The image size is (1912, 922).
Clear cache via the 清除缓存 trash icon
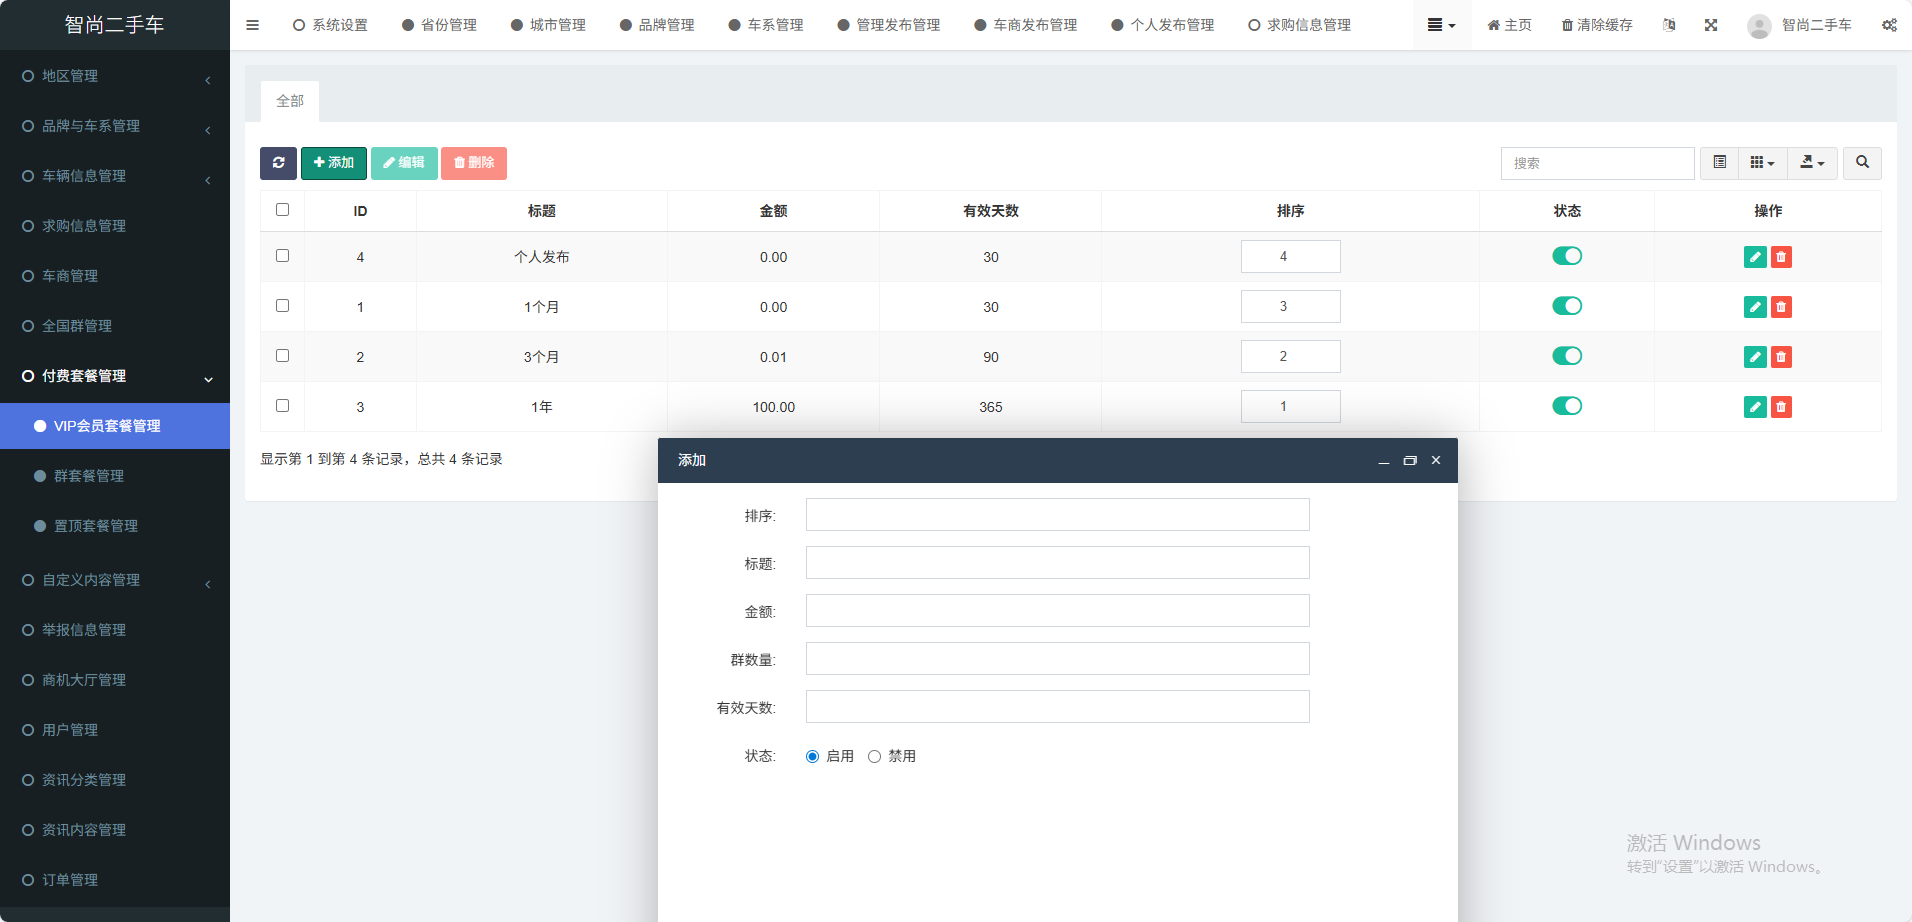[1597, 25]
